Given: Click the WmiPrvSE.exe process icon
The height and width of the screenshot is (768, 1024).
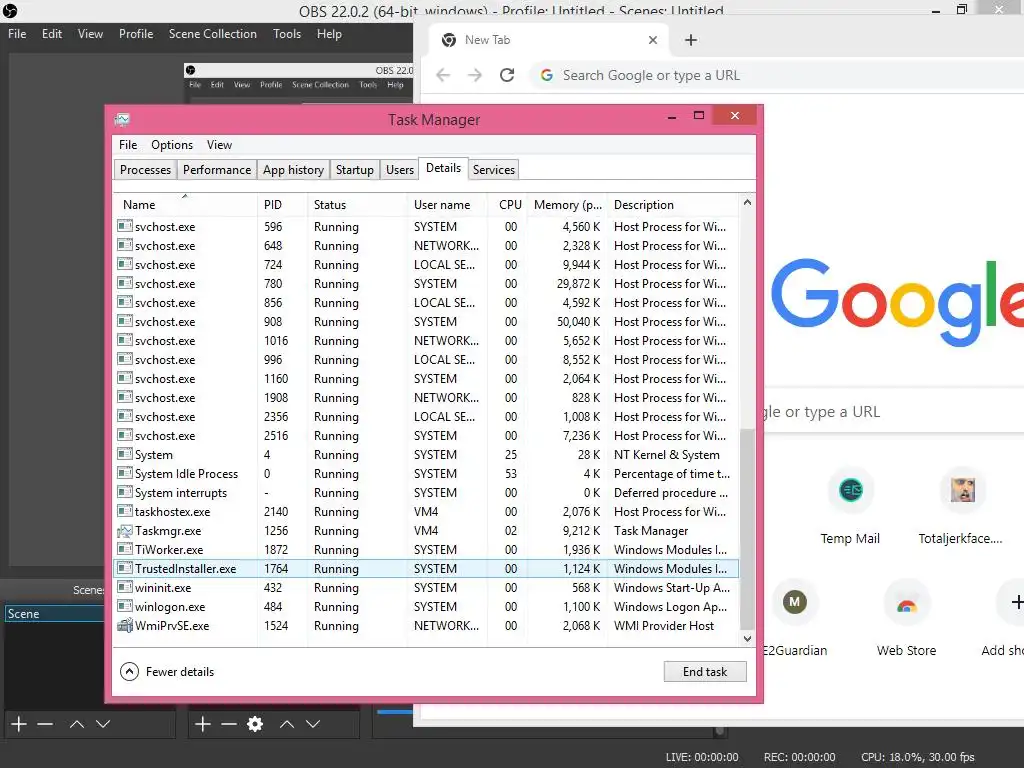Looking at the screenshot, I should click(125, 626).
